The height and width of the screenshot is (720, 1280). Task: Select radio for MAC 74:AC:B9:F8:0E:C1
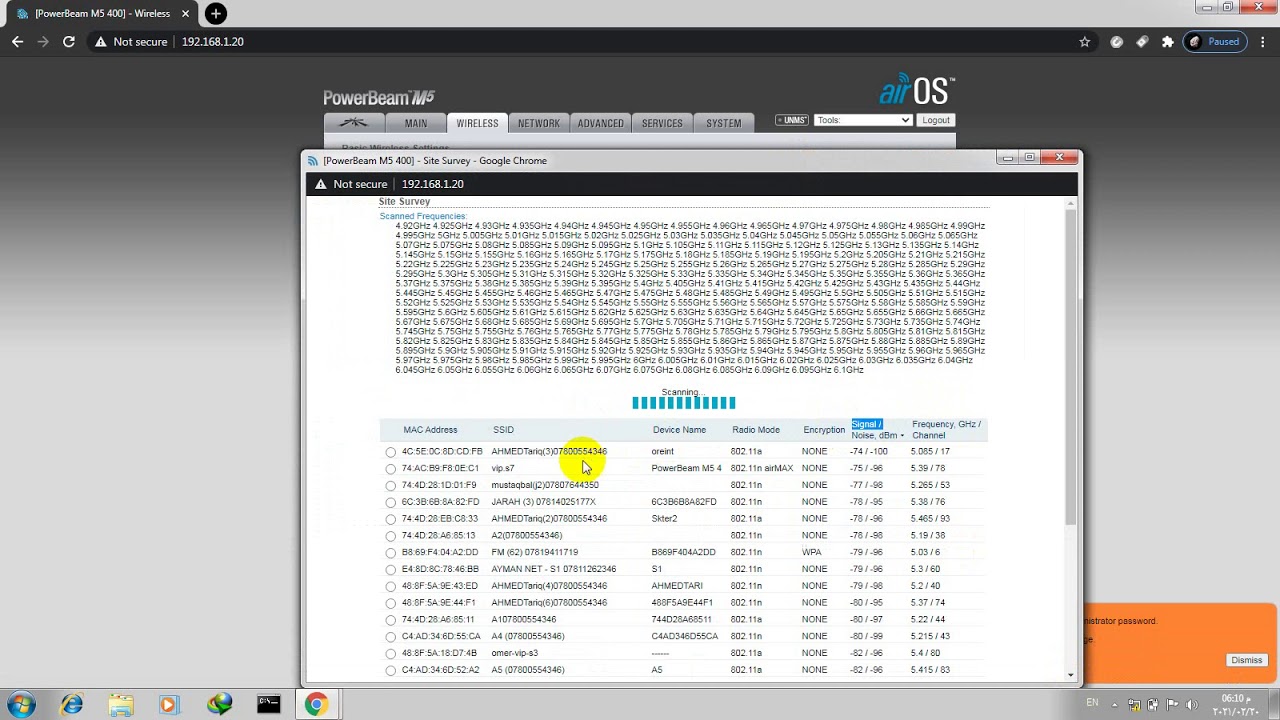(x=391, y=469)
